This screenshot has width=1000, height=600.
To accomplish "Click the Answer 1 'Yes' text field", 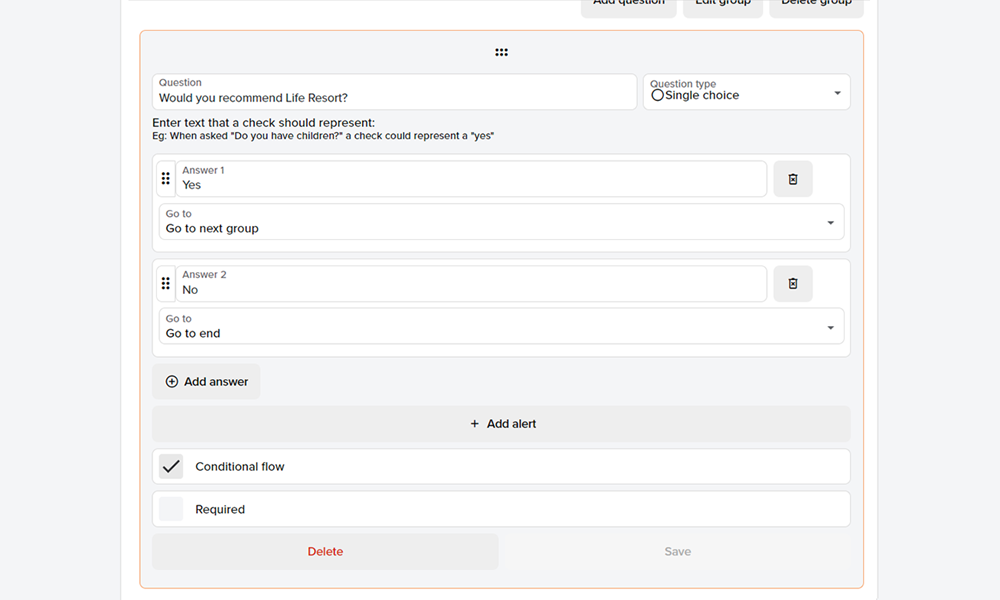I will (471, 179).
